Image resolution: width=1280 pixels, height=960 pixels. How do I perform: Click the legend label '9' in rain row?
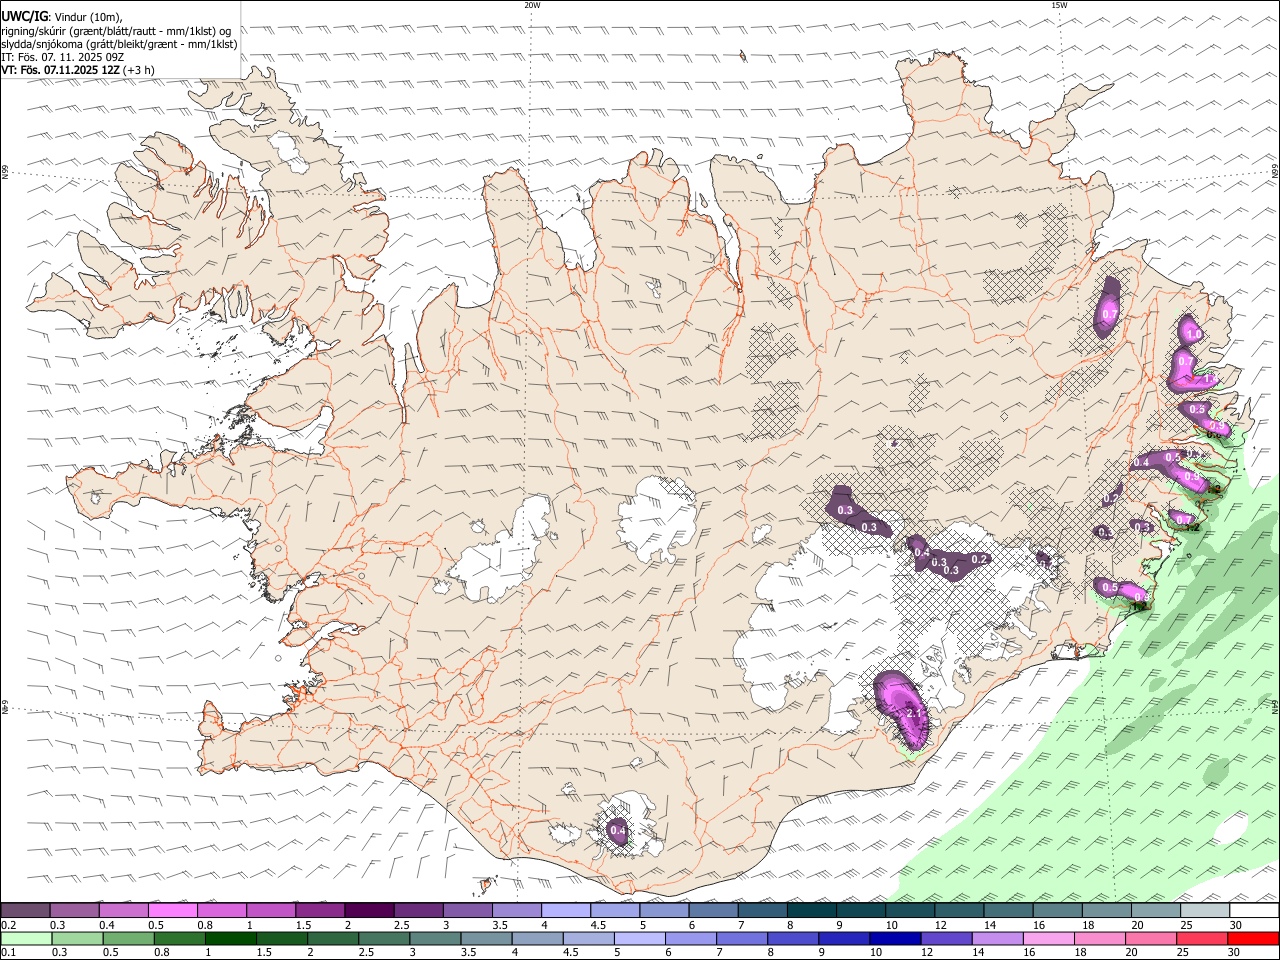coord(822,953)
